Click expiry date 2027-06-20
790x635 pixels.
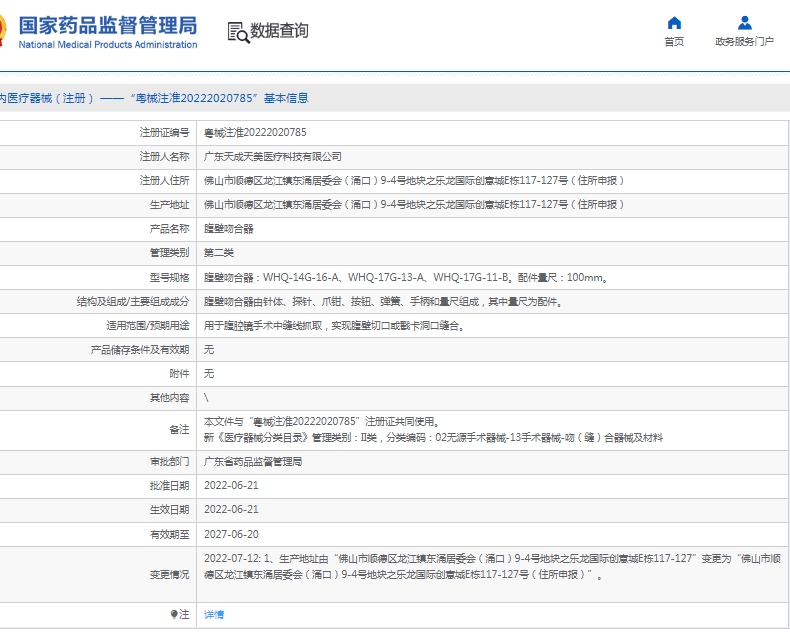pos(231,534)
